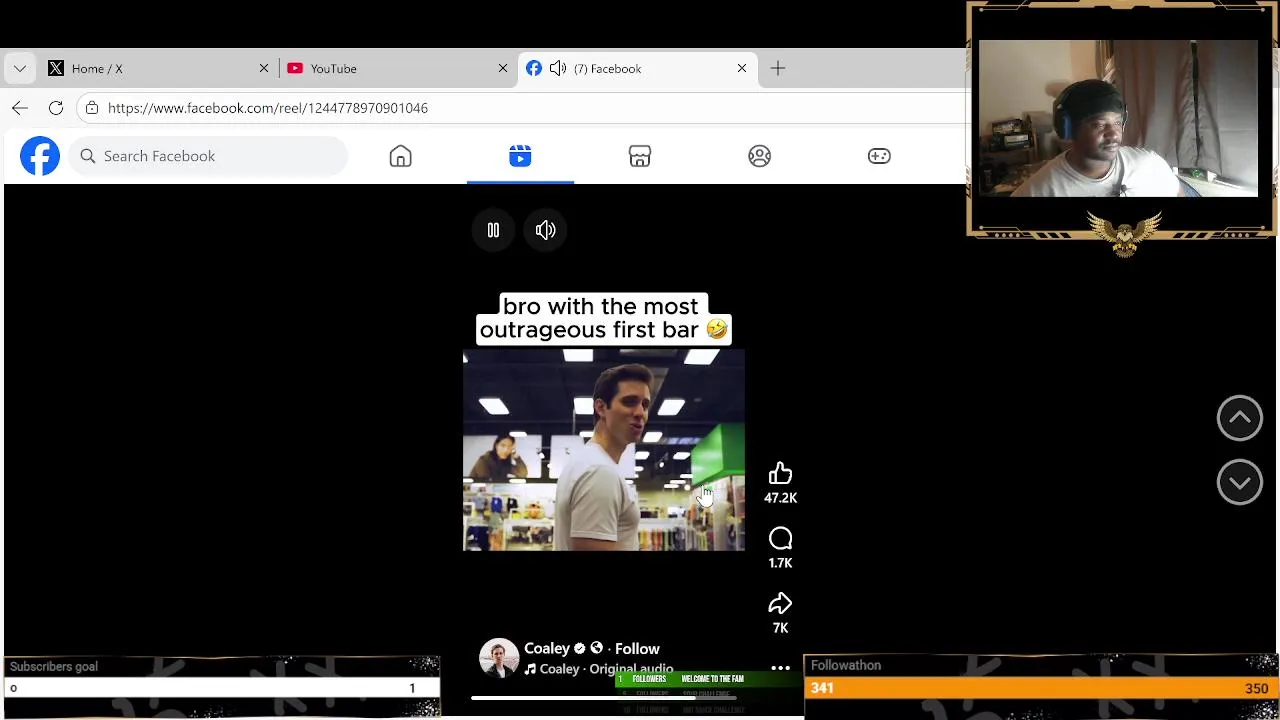Close the Home / X tab
This screenshot has width=1280, height=720.
[x=264, y=68]
